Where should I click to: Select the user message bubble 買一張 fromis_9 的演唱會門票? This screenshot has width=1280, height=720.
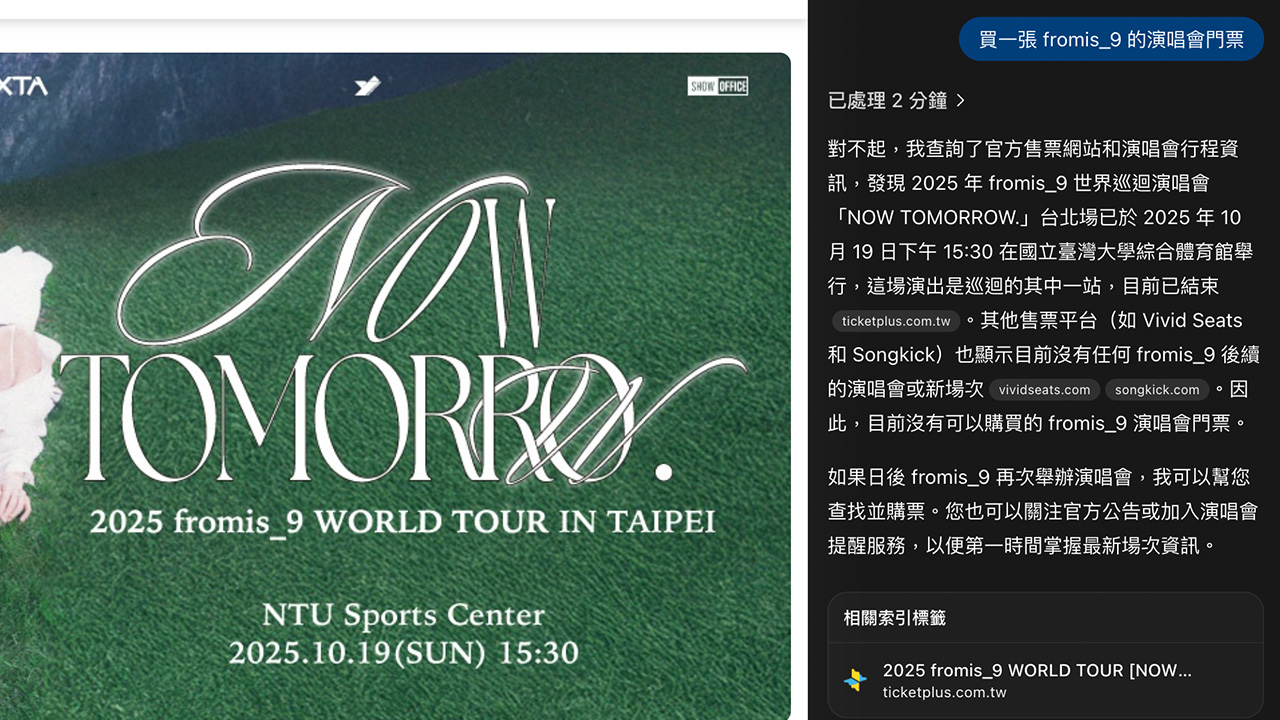click(1111, 40)
